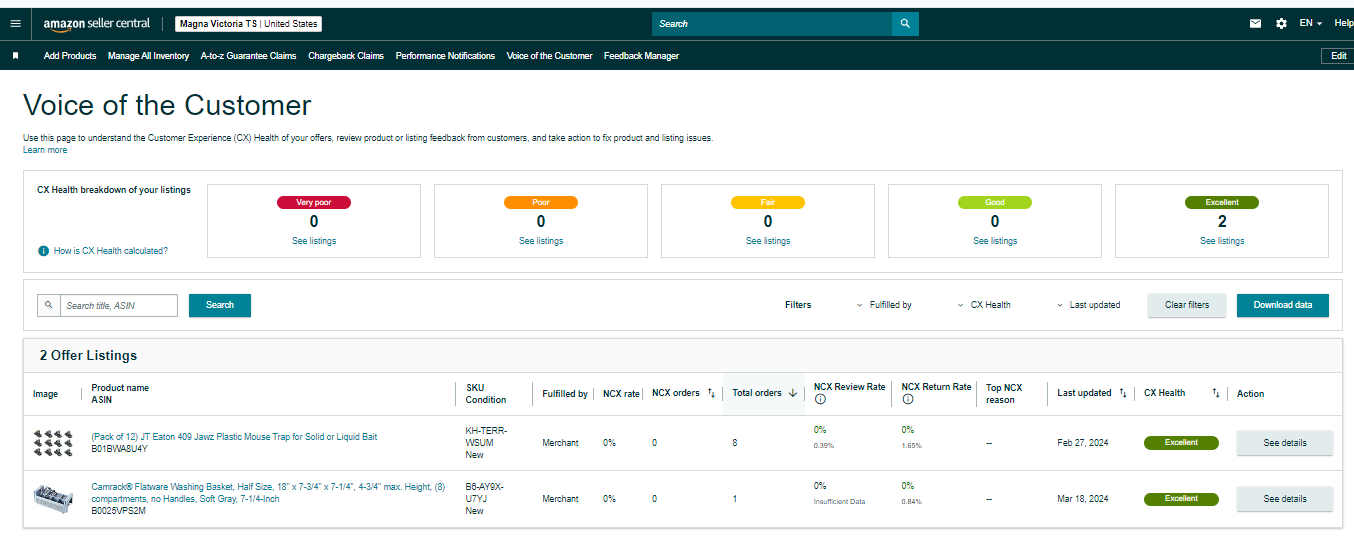The width and height of the screenshot is (1354, 541).
Task: Sort by NCX orders arrows
Action: [x=711, y=393]
